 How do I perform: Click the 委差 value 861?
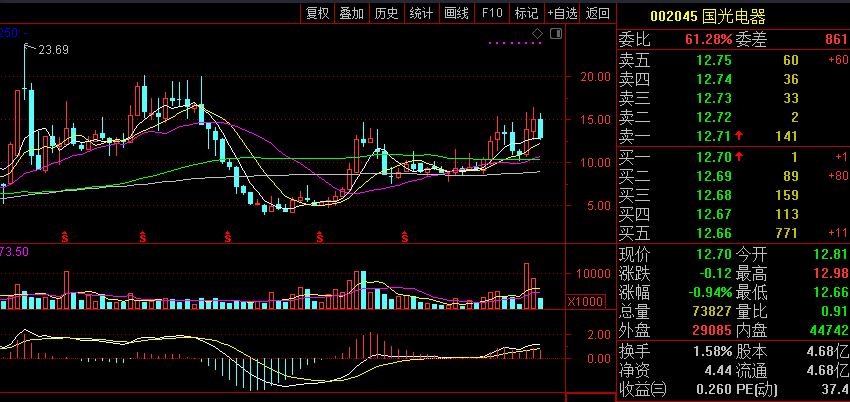(836, 39)
